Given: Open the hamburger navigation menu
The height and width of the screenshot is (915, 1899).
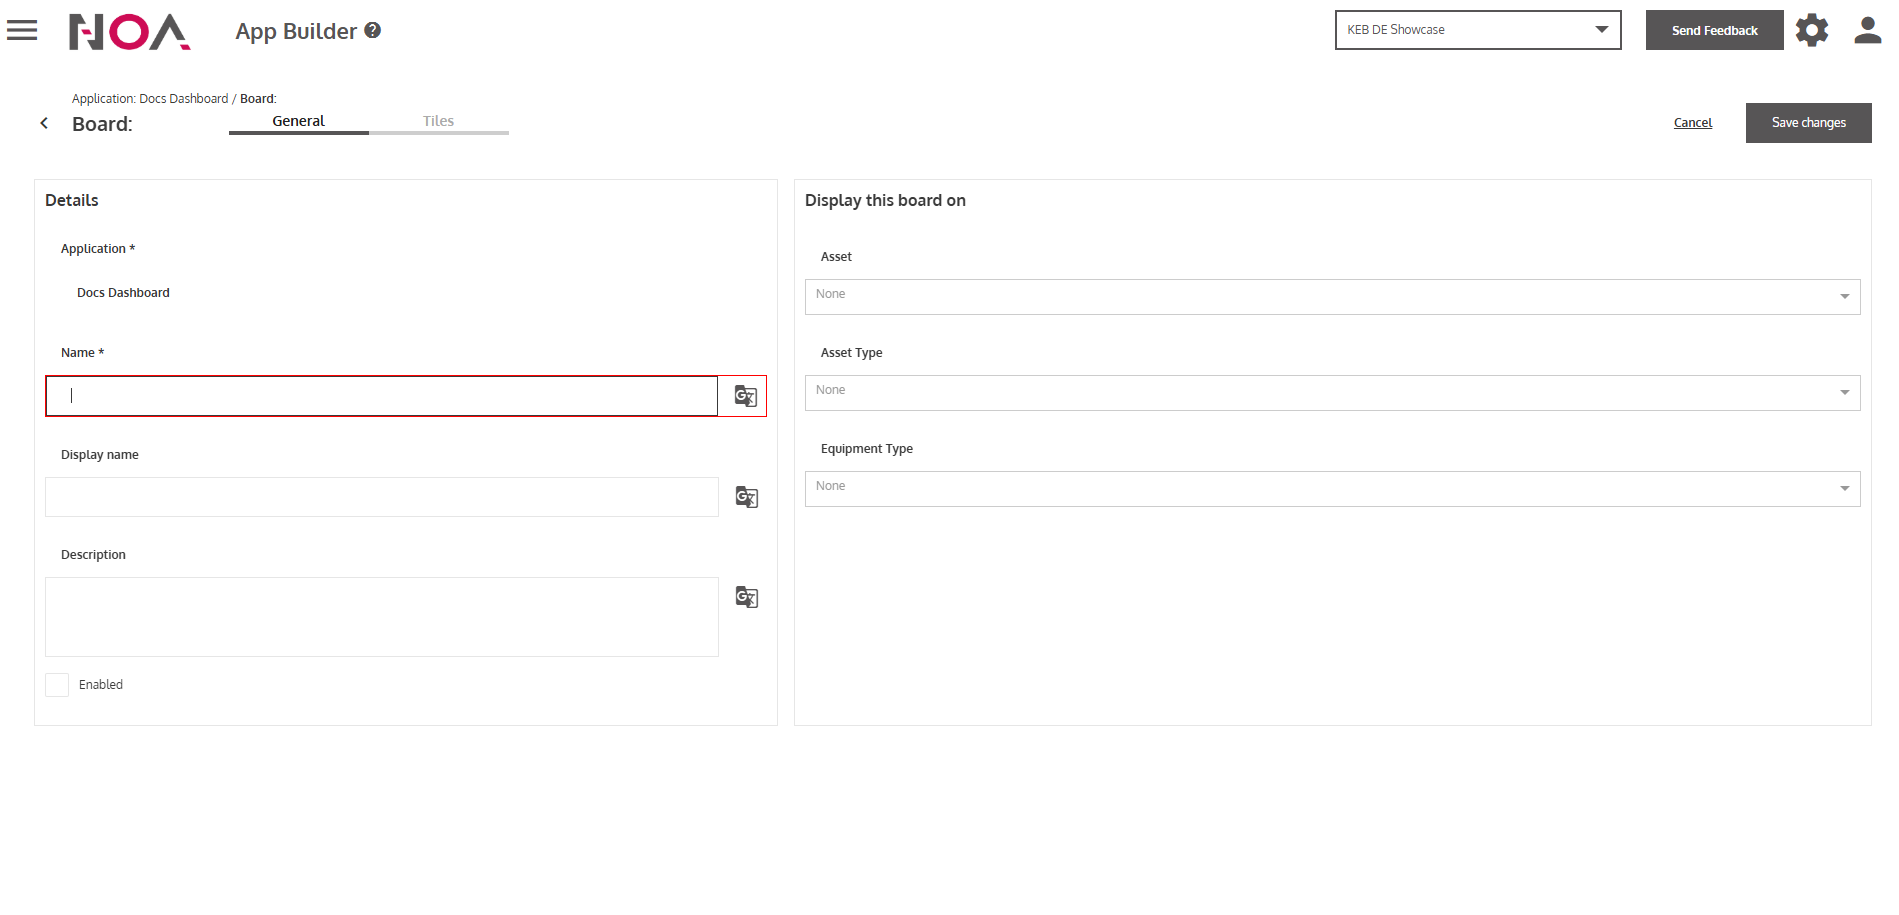Looking at the screenshot, I should point(22,31).
